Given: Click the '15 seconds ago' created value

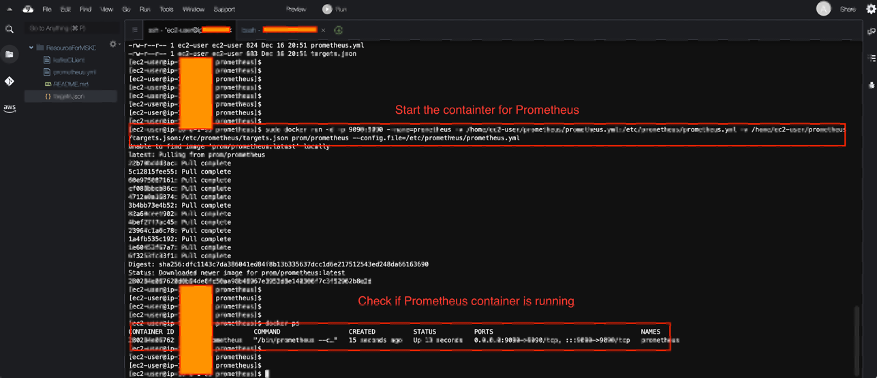Looking at the screenshot, I should (375, 340).
